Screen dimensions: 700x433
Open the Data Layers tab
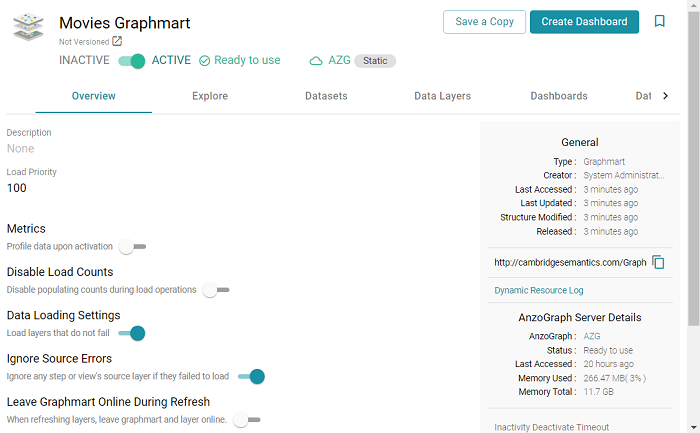[x=442, y=96]
